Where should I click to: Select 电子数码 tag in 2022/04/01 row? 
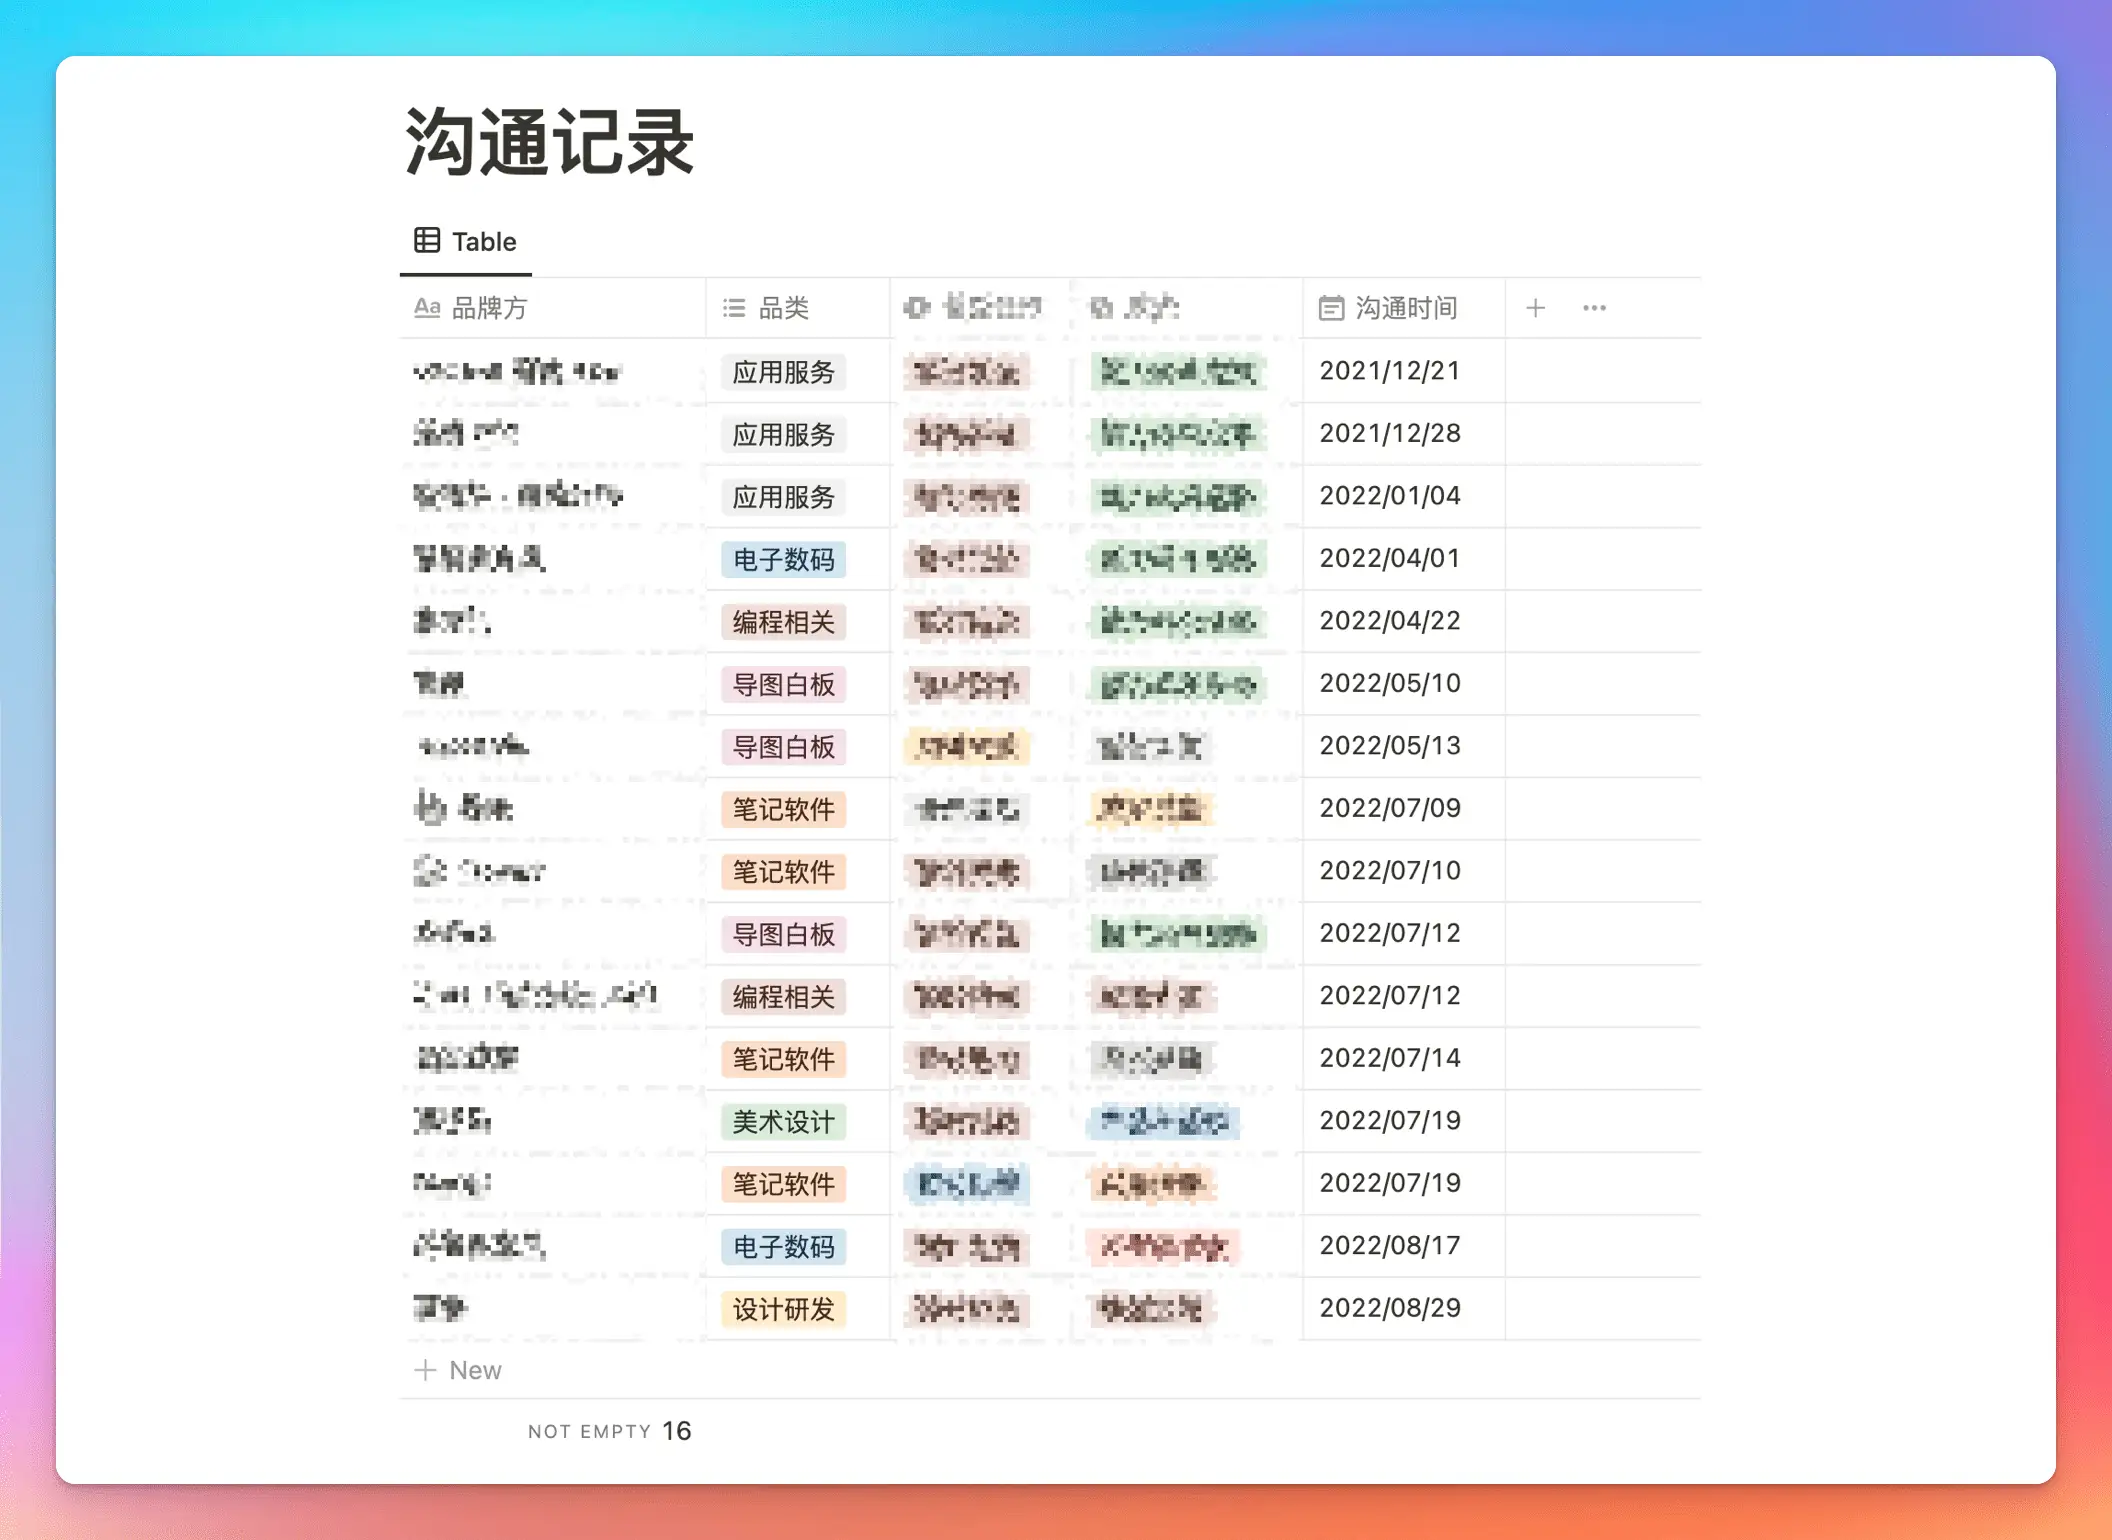[x=784, y=560]
